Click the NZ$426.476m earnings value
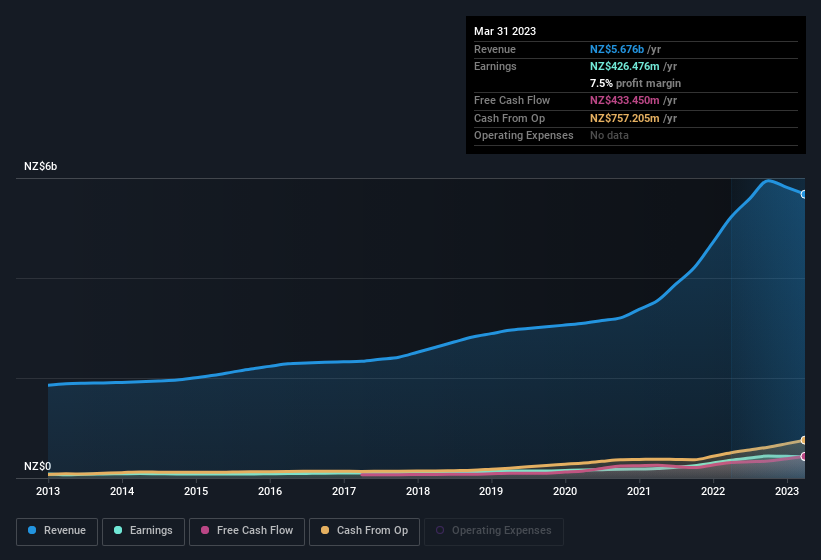Screen dimensions: 821x560 coord(625,66)
